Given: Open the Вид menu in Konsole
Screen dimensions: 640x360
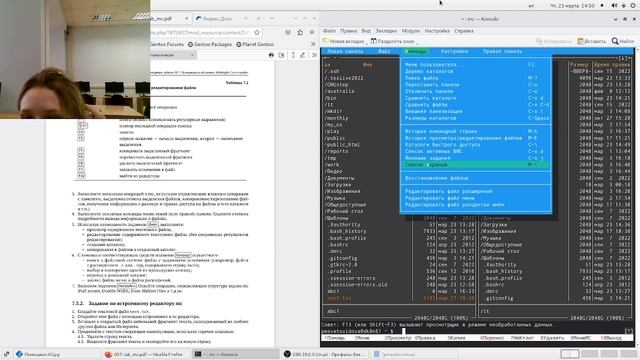Looking at the screenshot, I should [x=366, y=31].
